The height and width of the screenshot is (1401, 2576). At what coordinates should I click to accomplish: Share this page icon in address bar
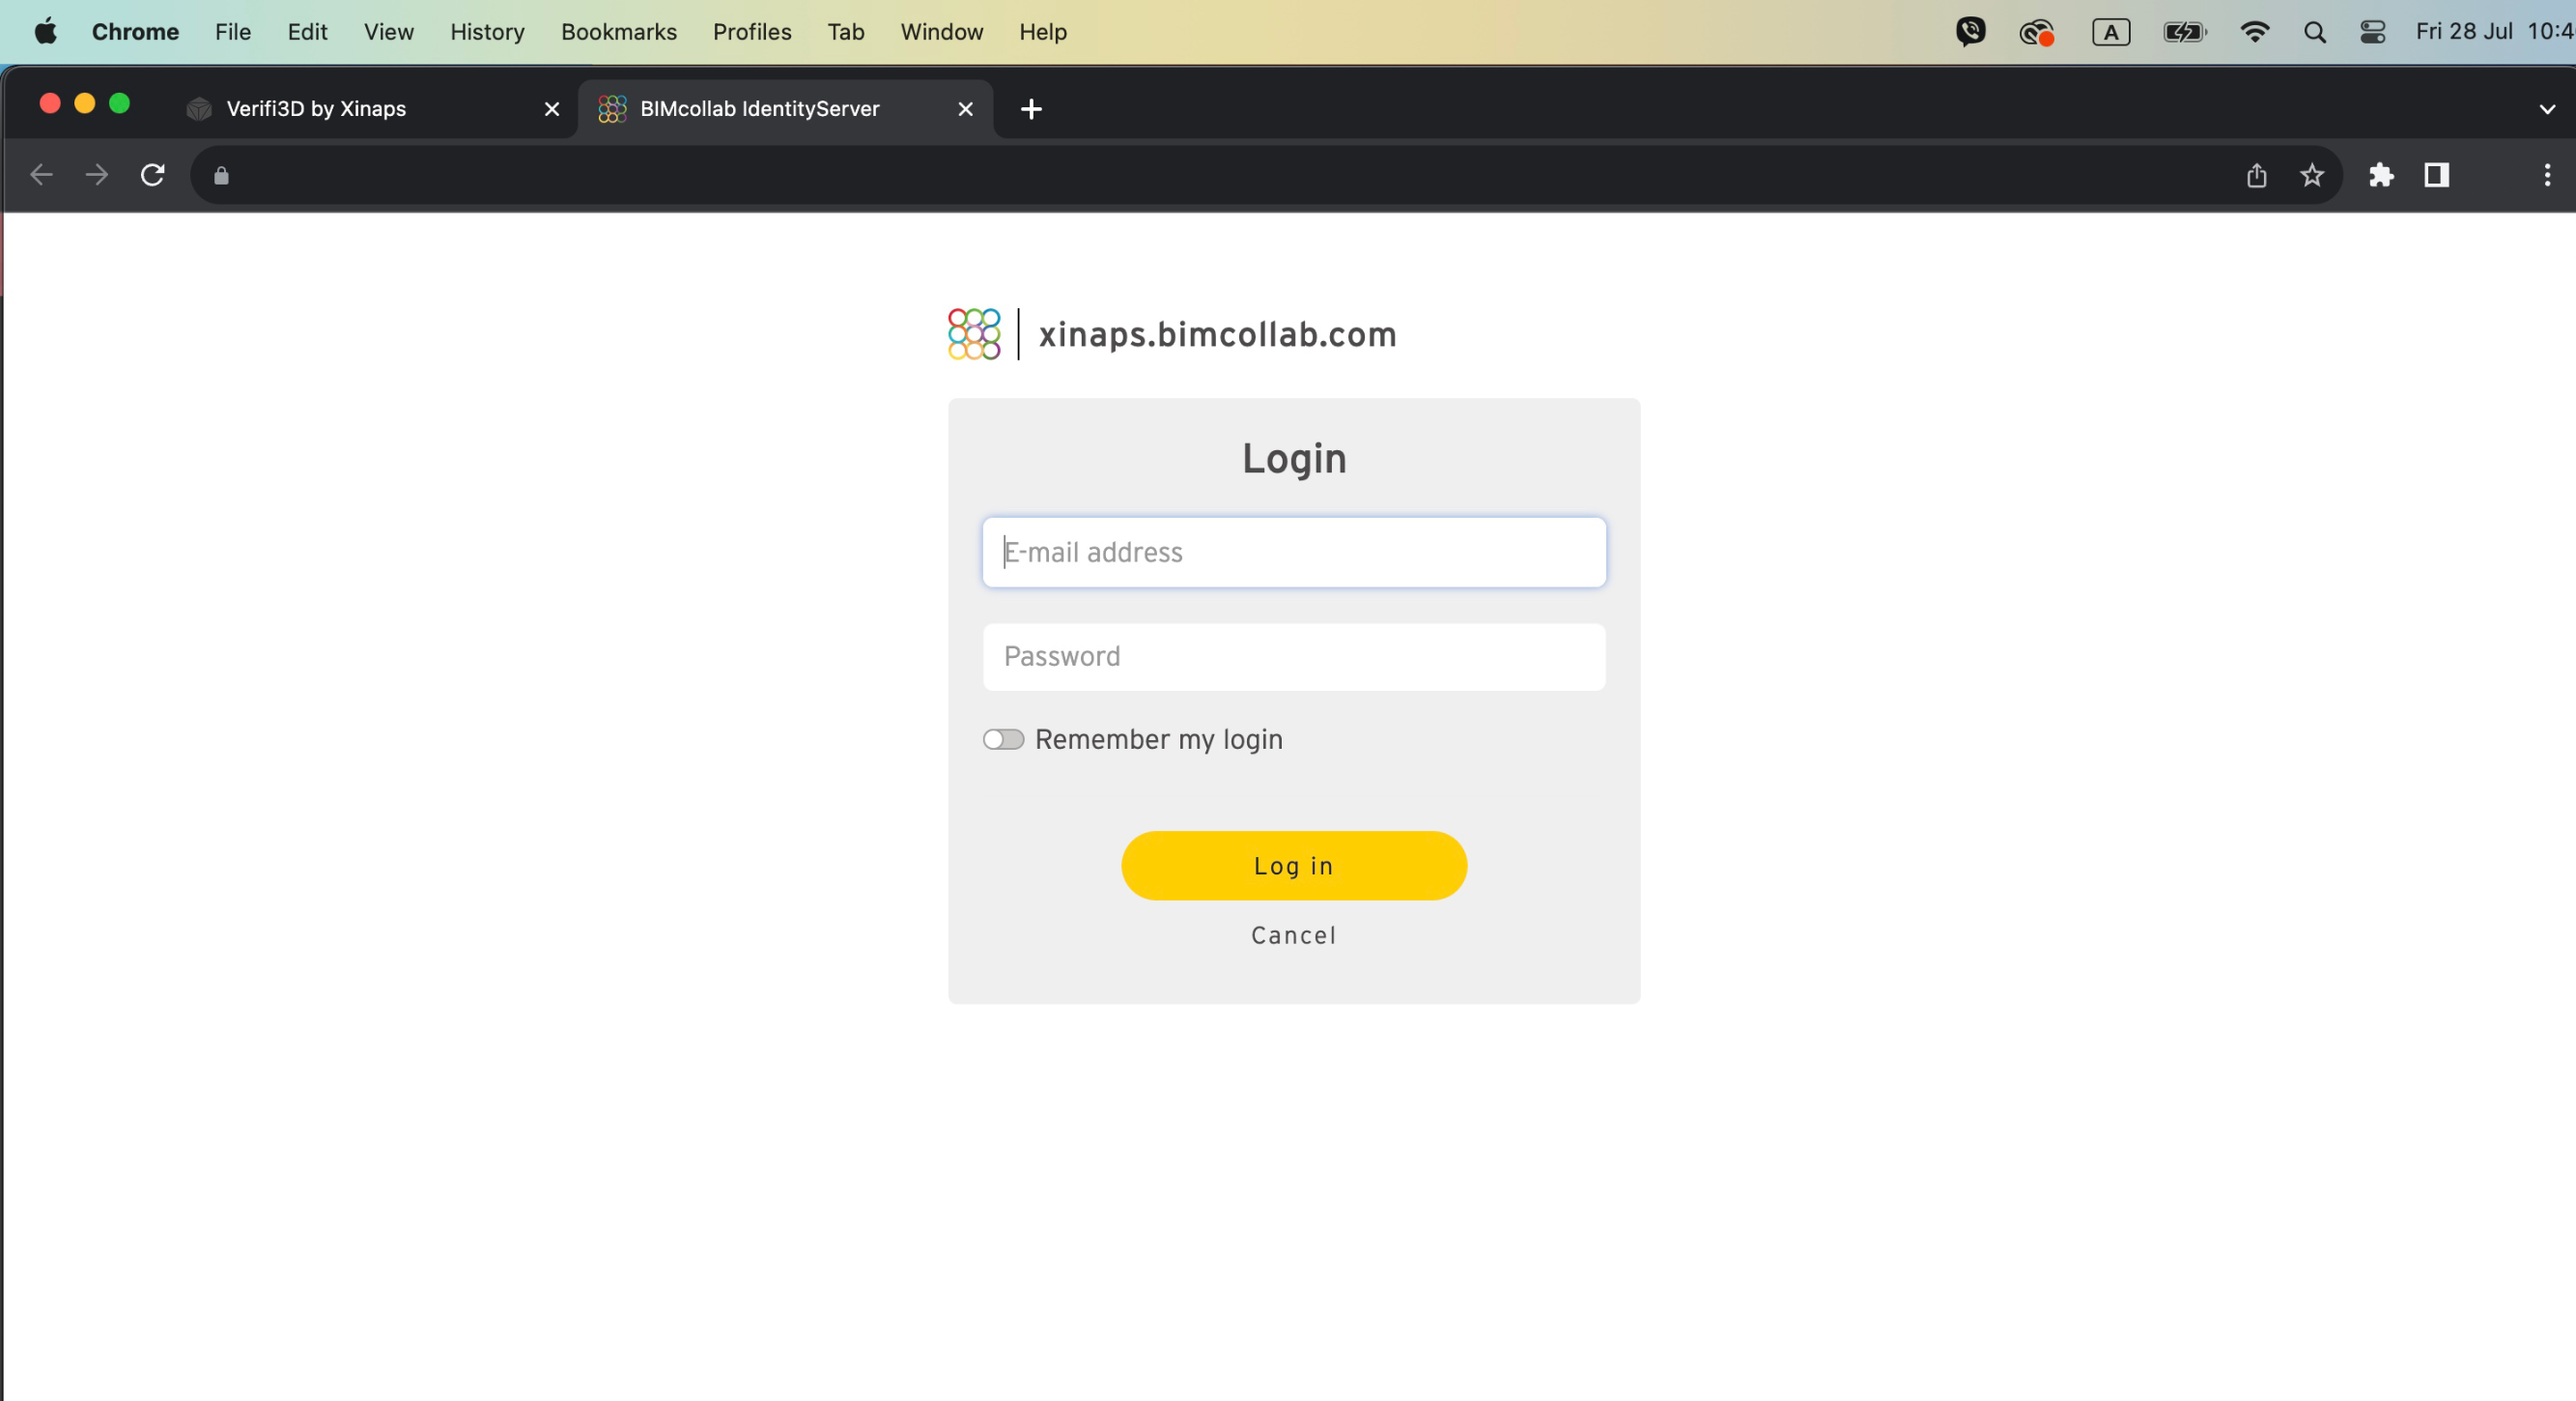(x=2257, y=176)
